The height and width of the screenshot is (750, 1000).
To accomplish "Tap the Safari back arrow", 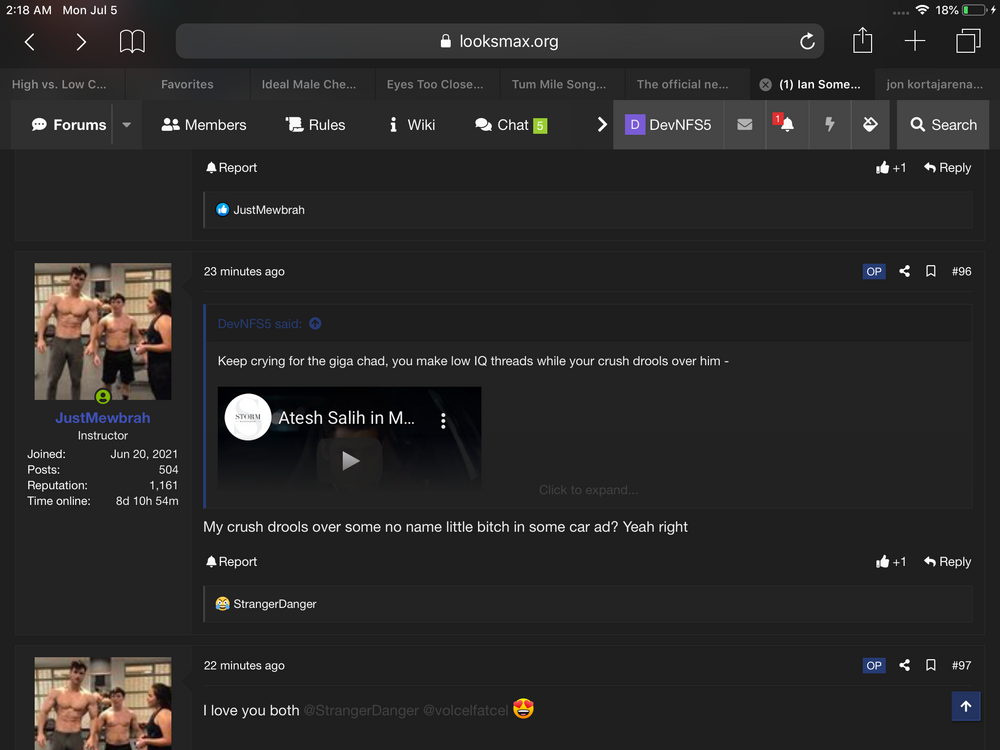I will 30,42.
